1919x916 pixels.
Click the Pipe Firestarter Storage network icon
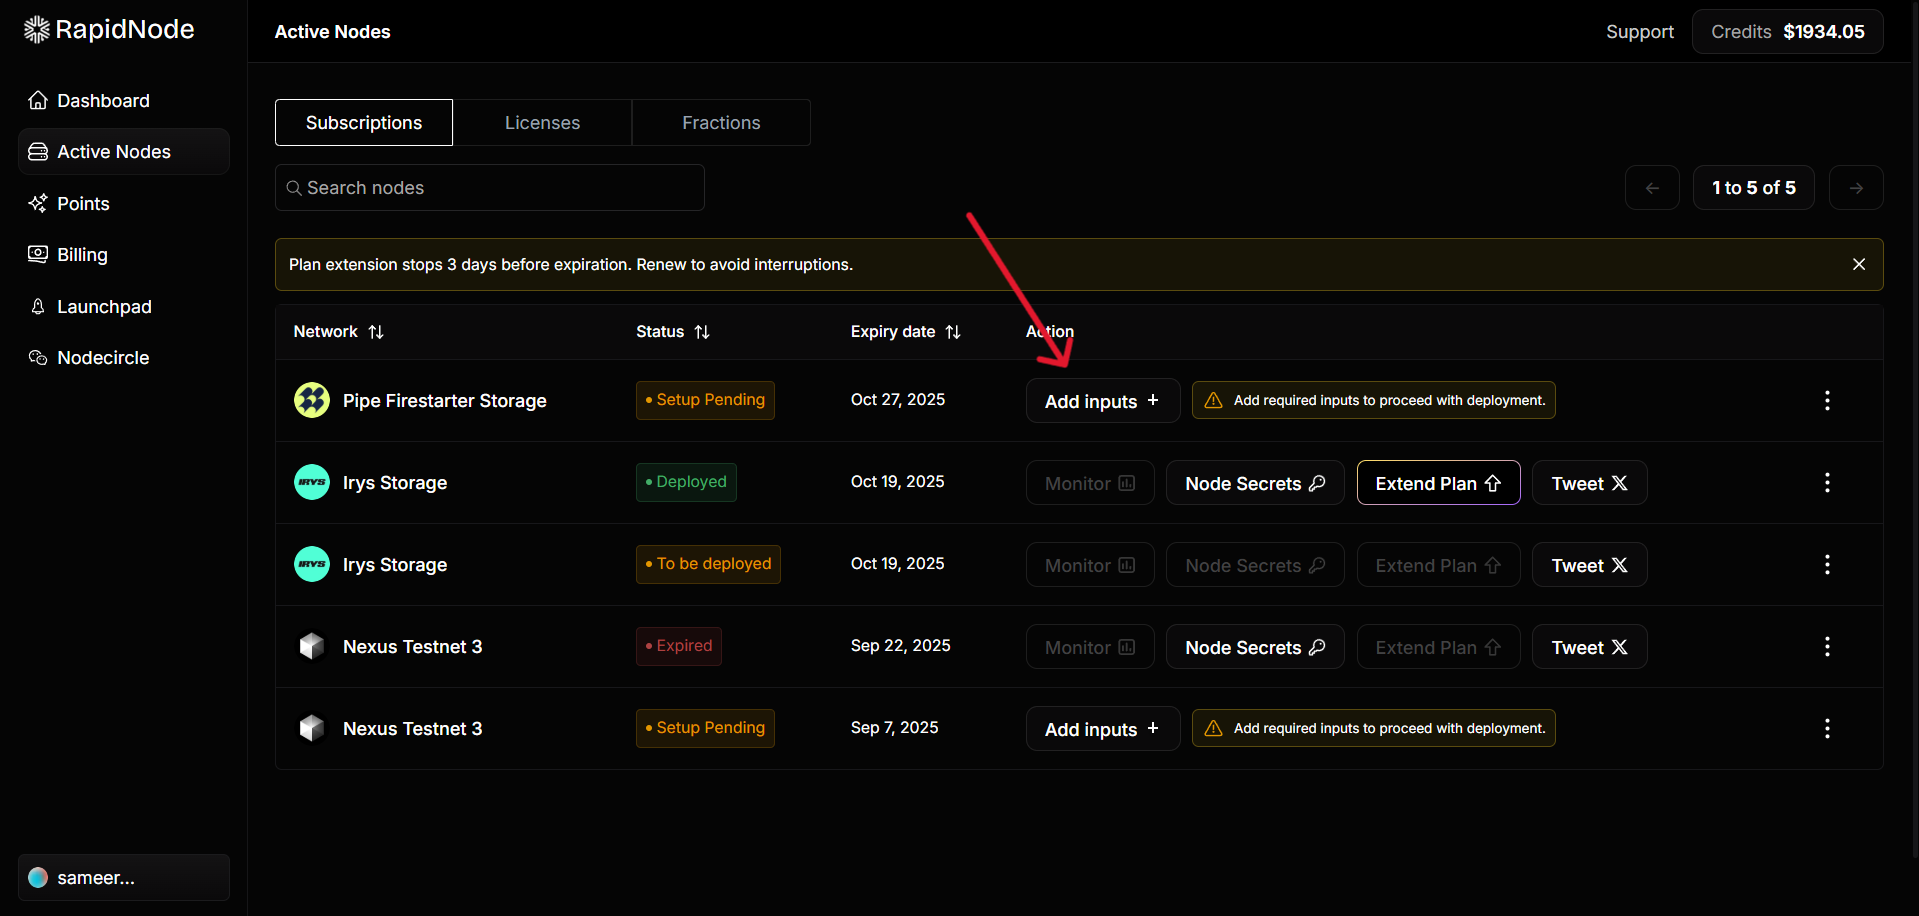click(x=312, y=400)
